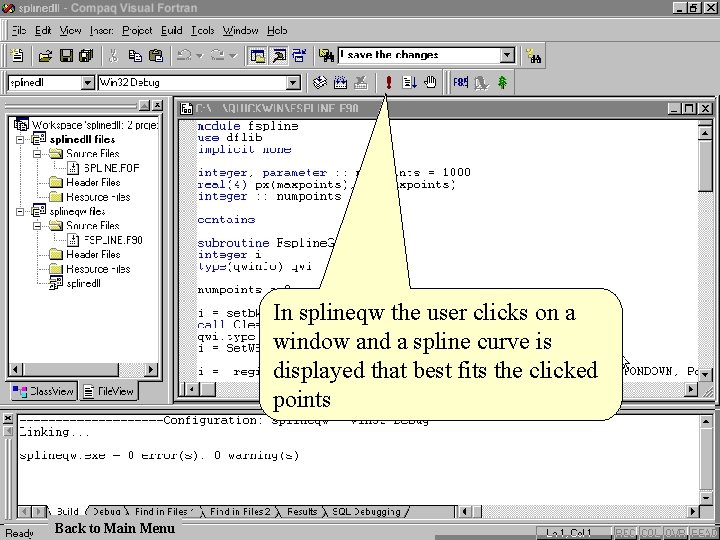Screen dimensions: 720x540
Task: Click the Copy icon
Action: coord(135,56)
